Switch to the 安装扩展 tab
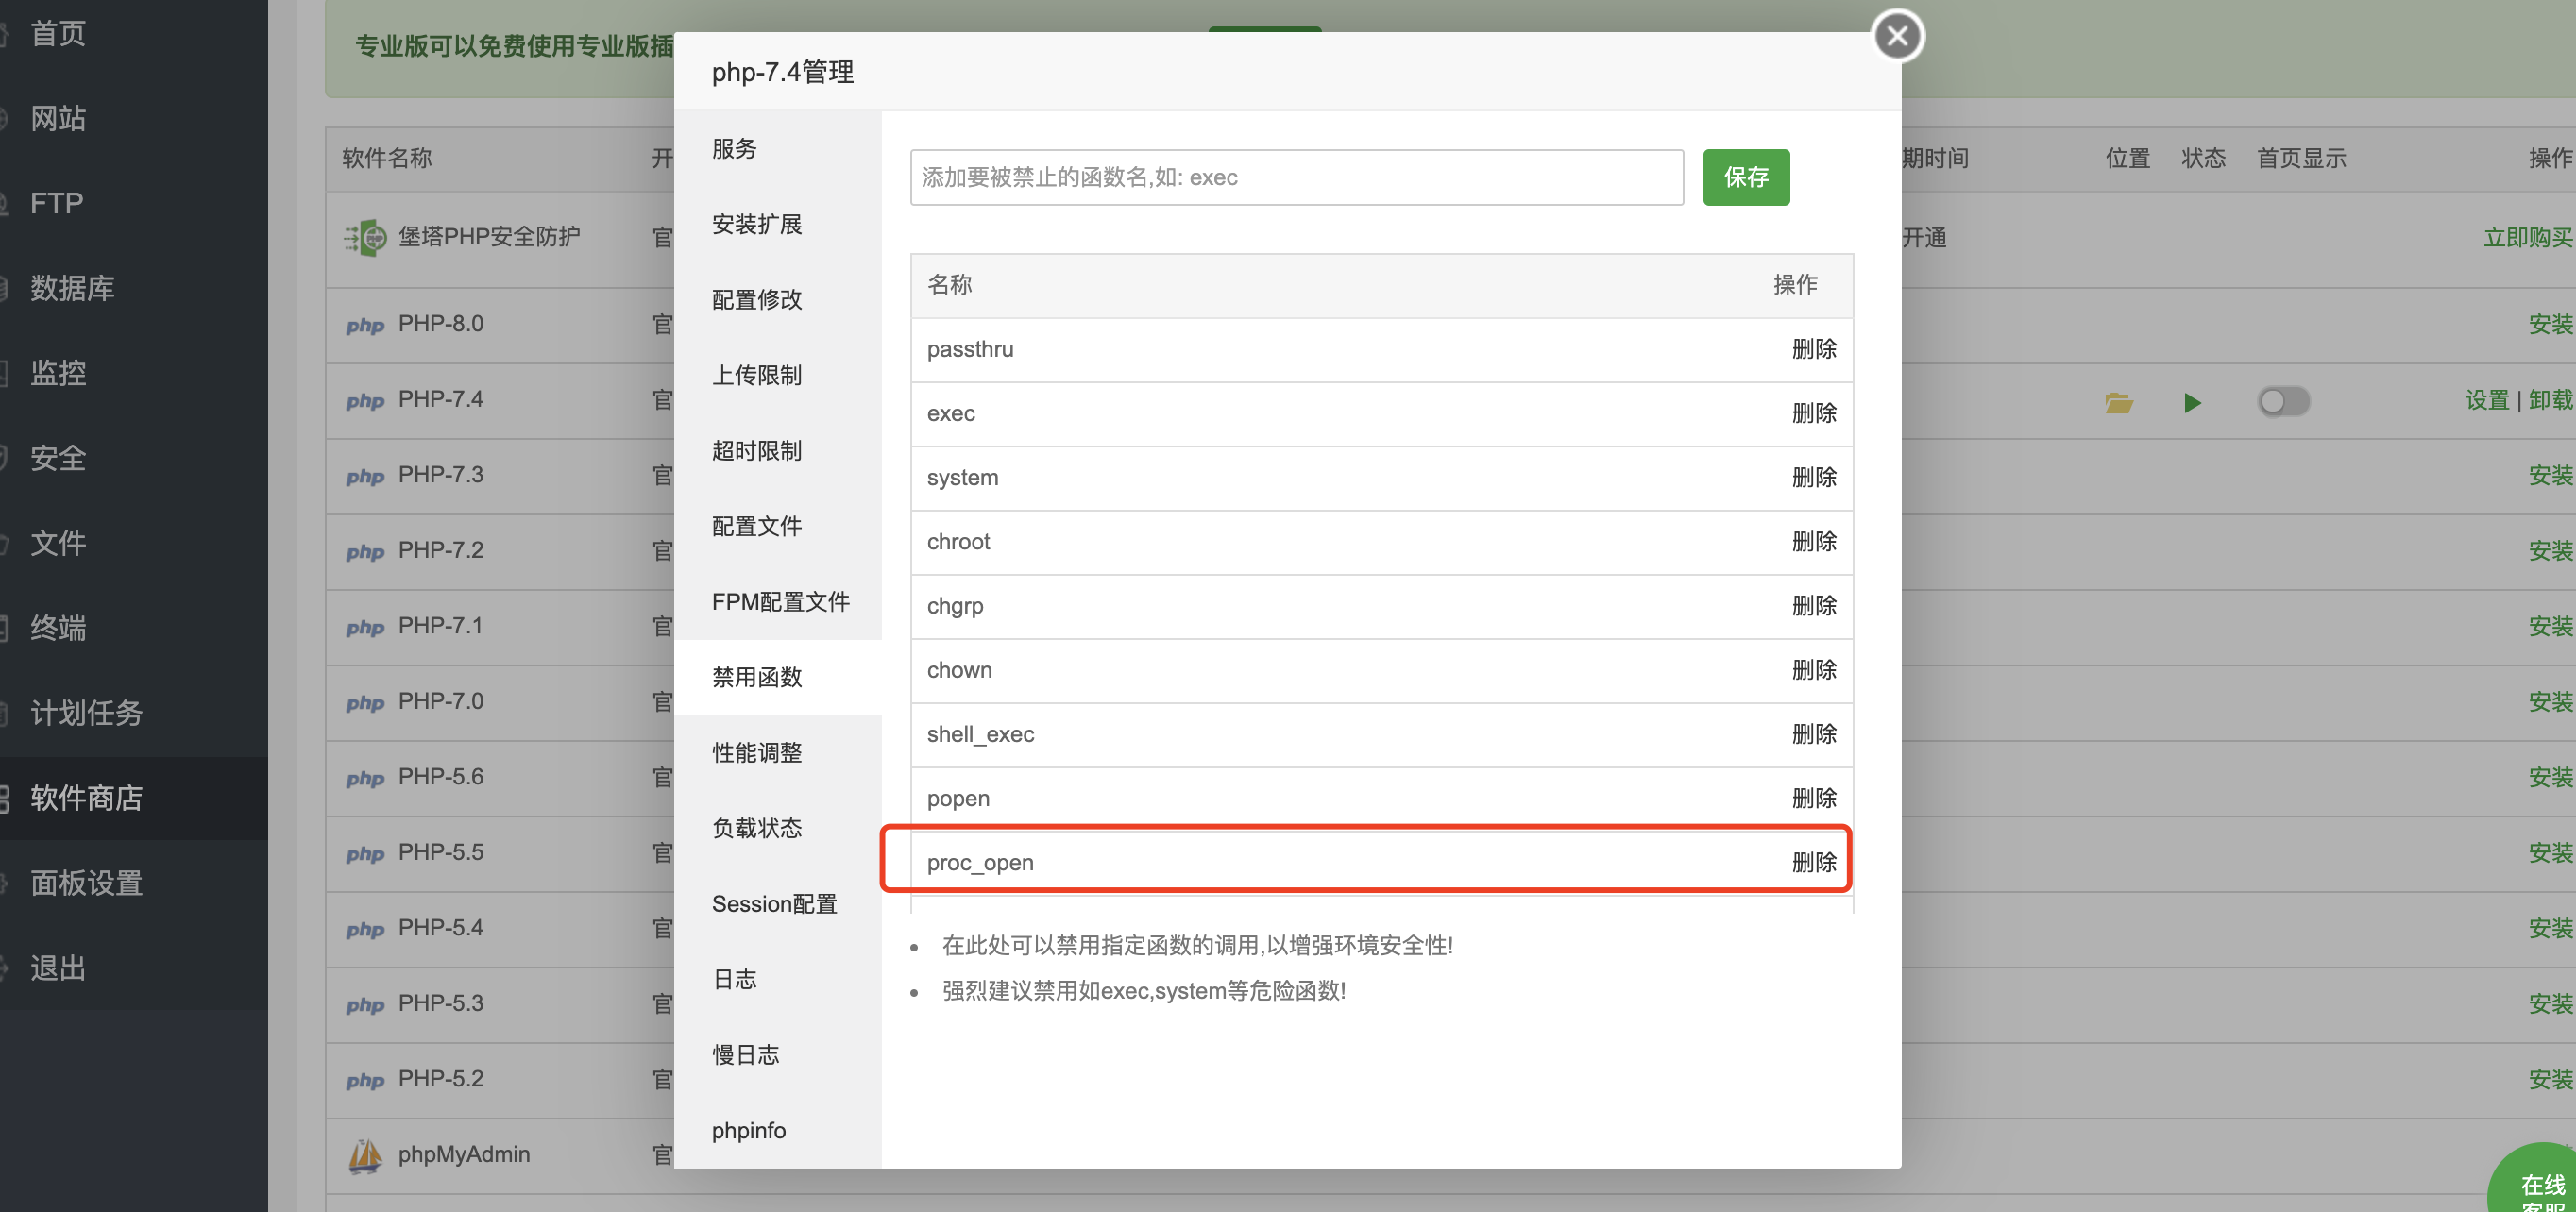 point(757,224)
